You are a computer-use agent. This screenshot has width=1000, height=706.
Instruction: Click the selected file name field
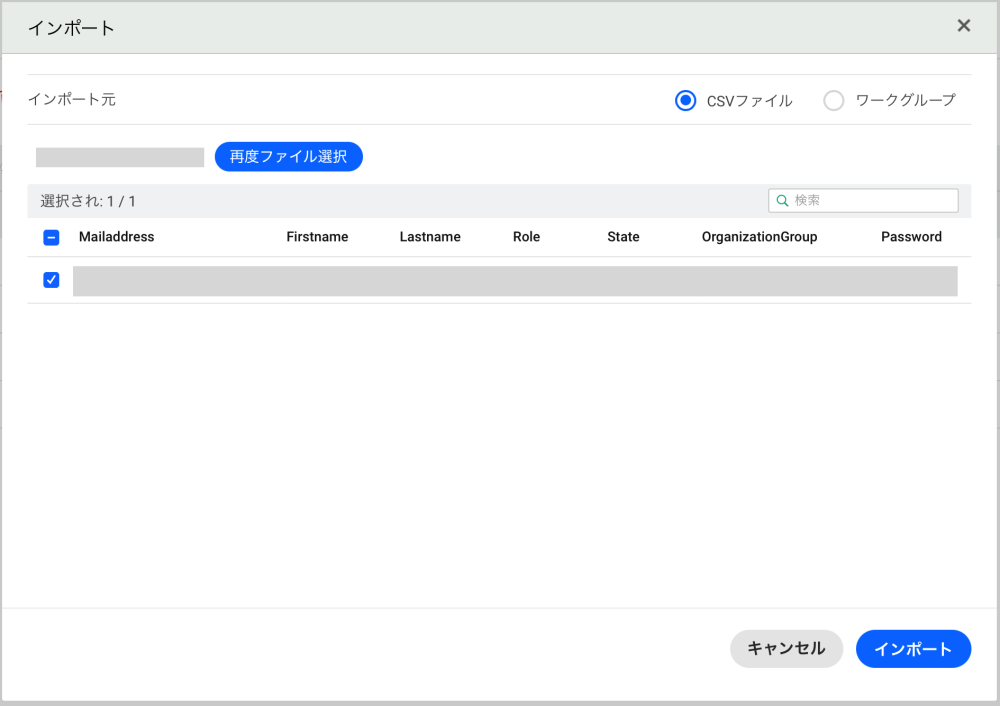[x=120, y=157]
